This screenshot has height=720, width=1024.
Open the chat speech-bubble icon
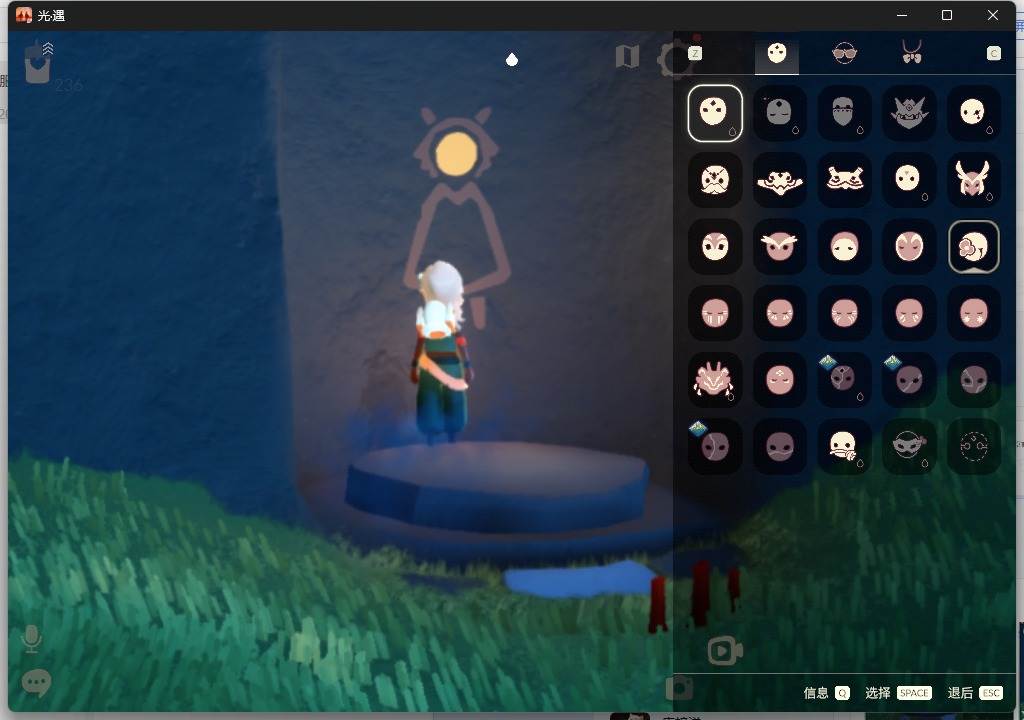pyautogui.click(x=36, y=683)
